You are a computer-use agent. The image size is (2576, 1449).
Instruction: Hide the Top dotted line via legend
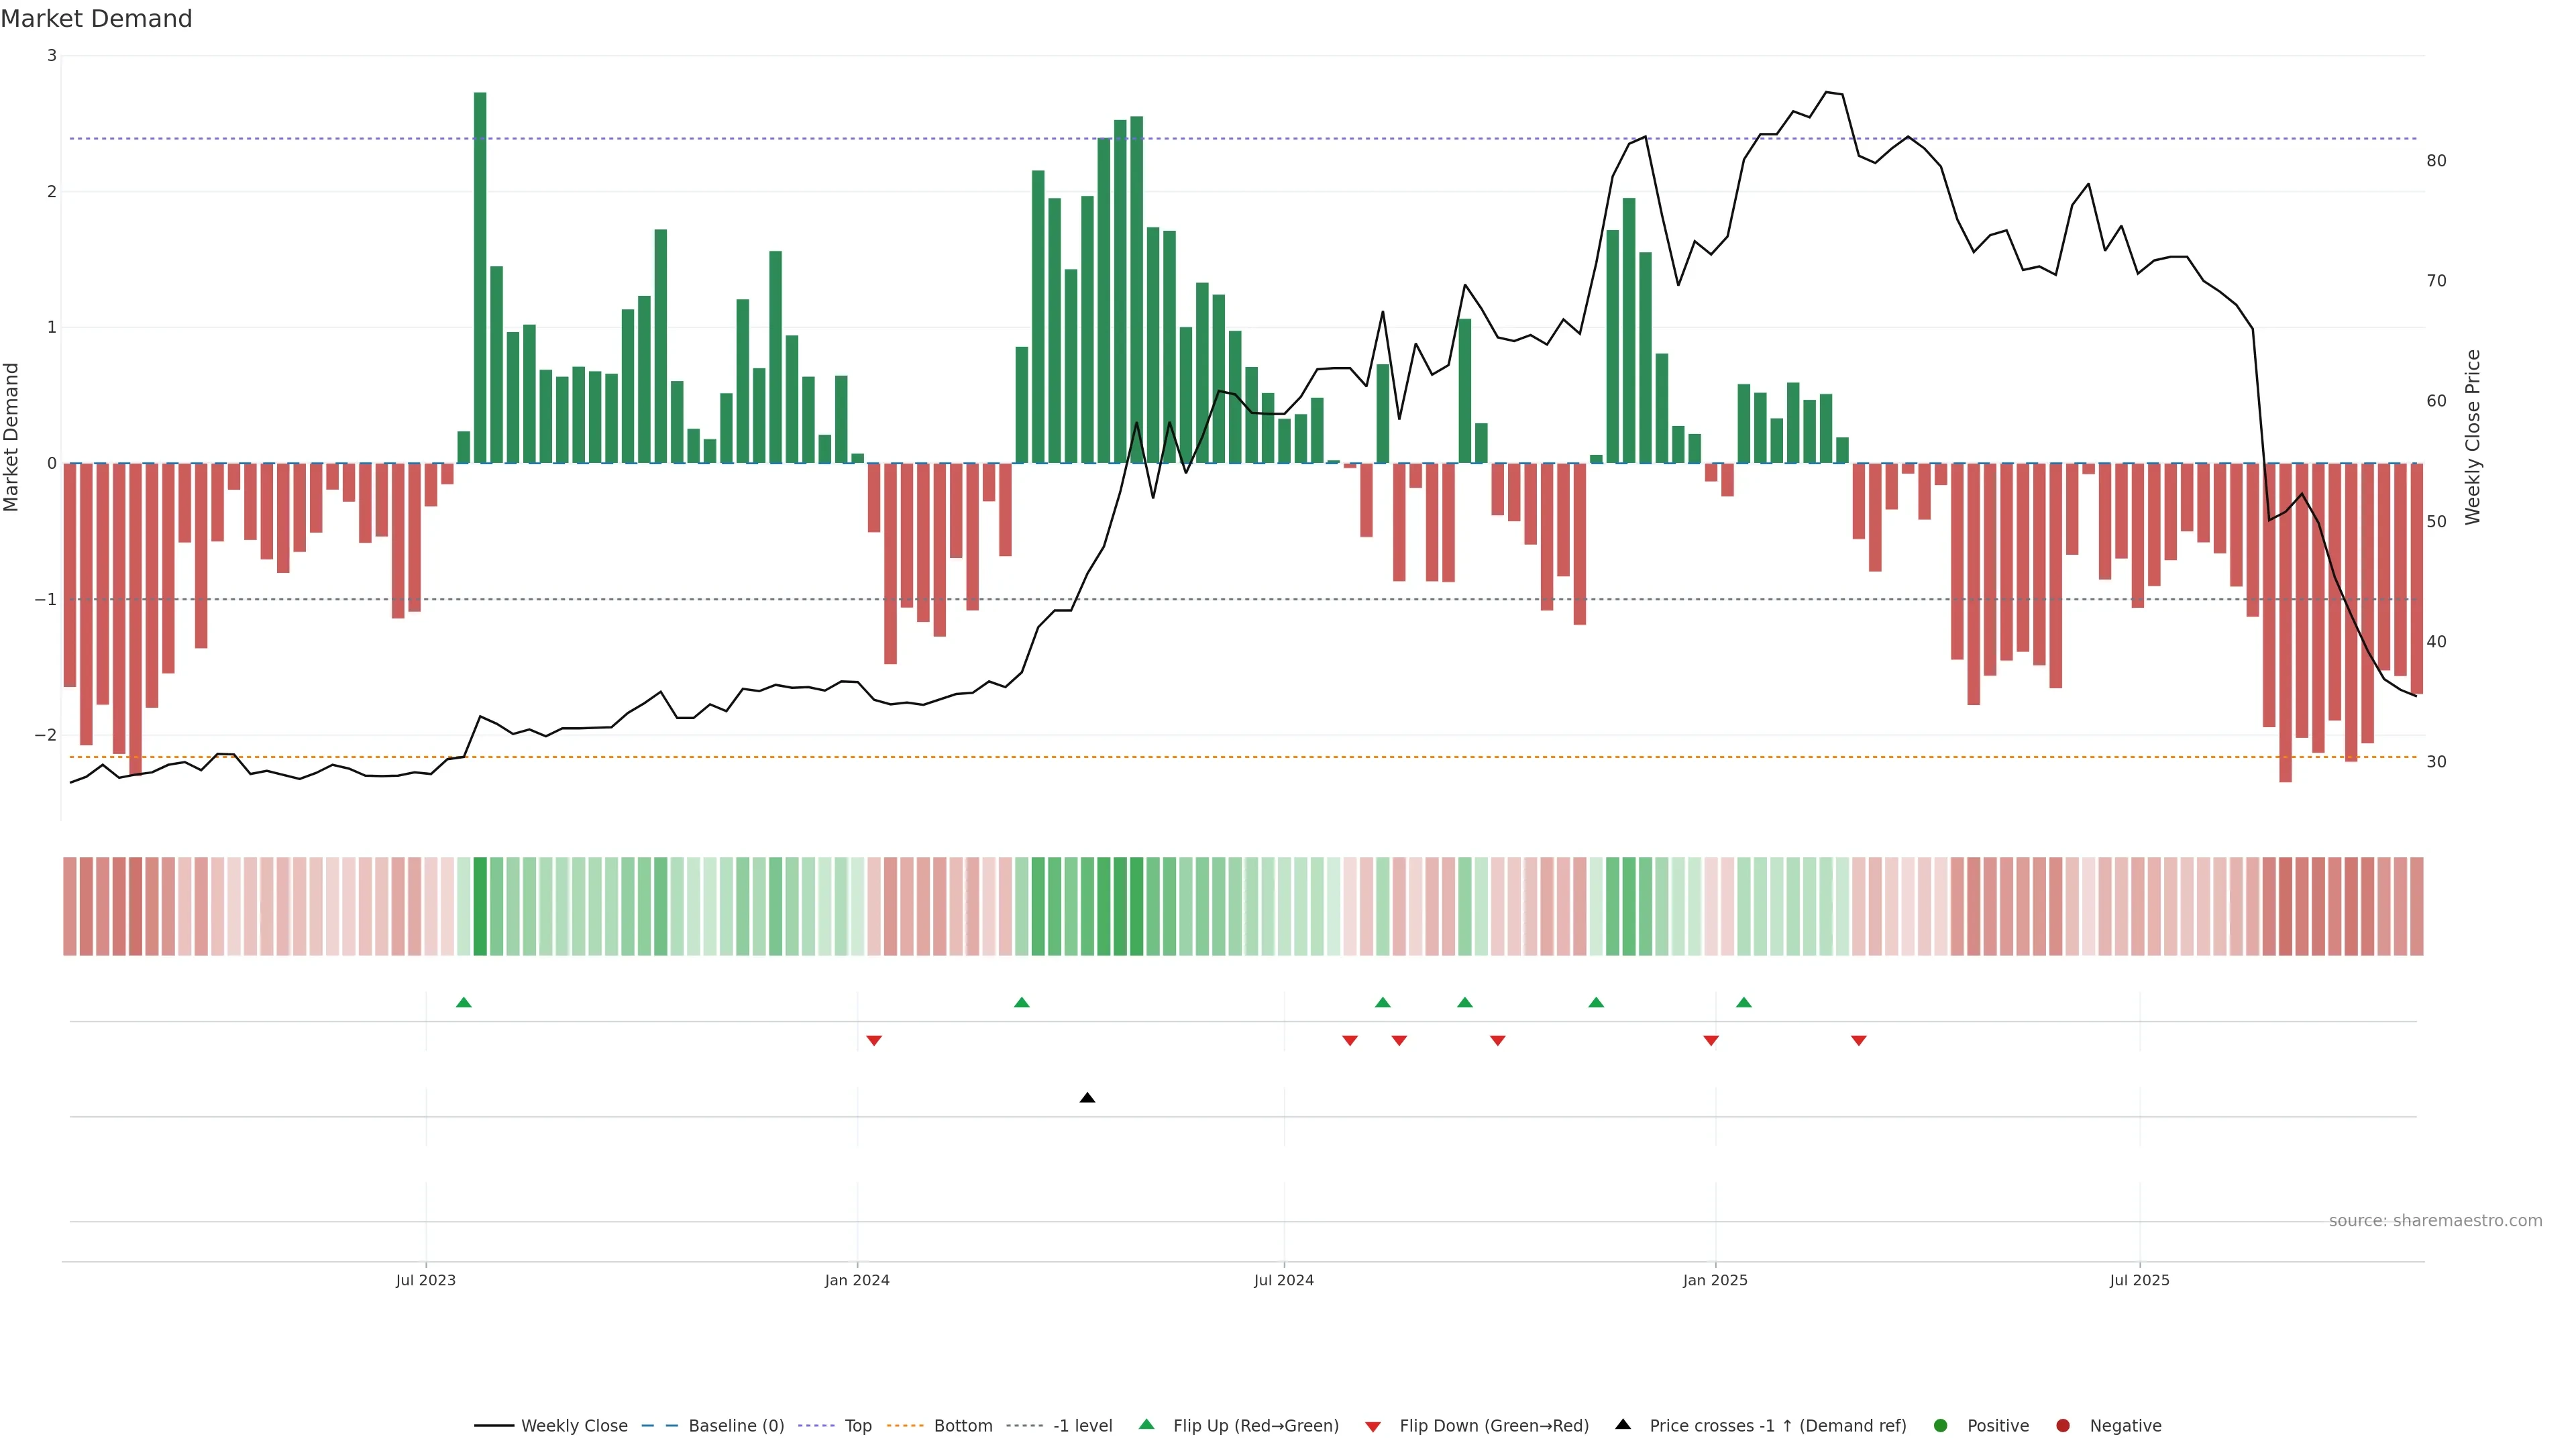point(857,1426)
